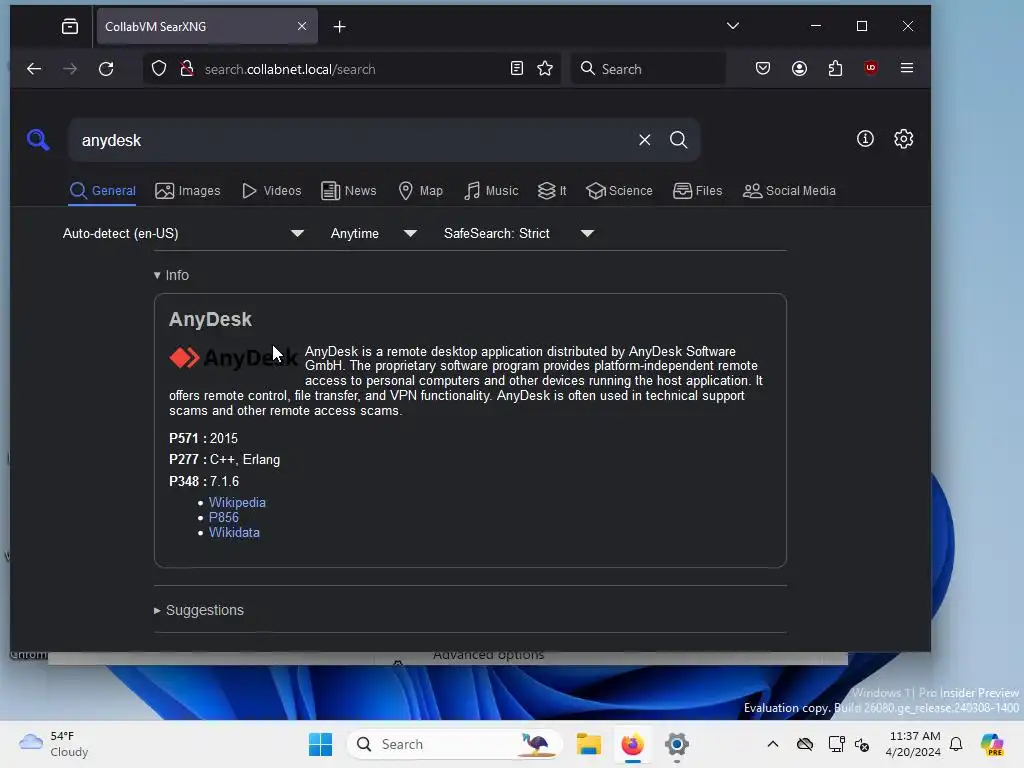Submit search with magnifier button

pyautogui.click(x=679, y=140)
